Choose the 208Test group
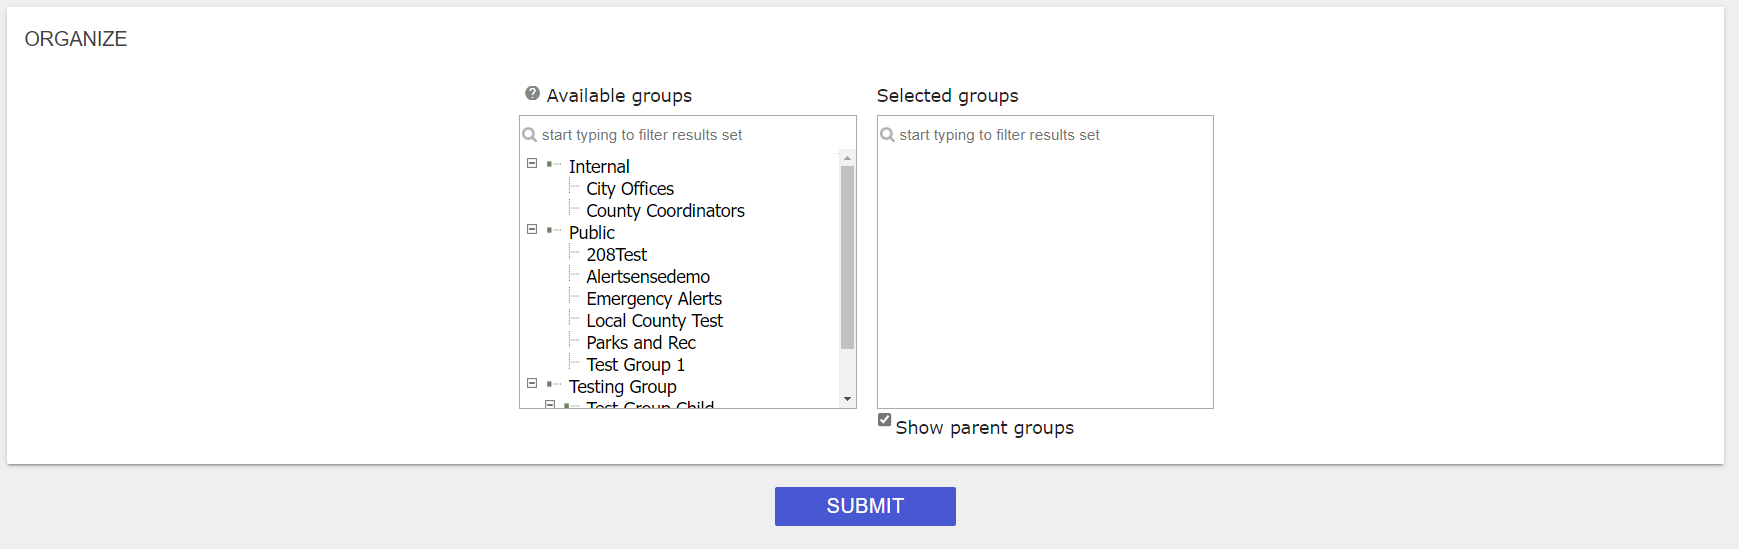The height and width of the screenshot is (549, 1739). (x=616, y=255)
